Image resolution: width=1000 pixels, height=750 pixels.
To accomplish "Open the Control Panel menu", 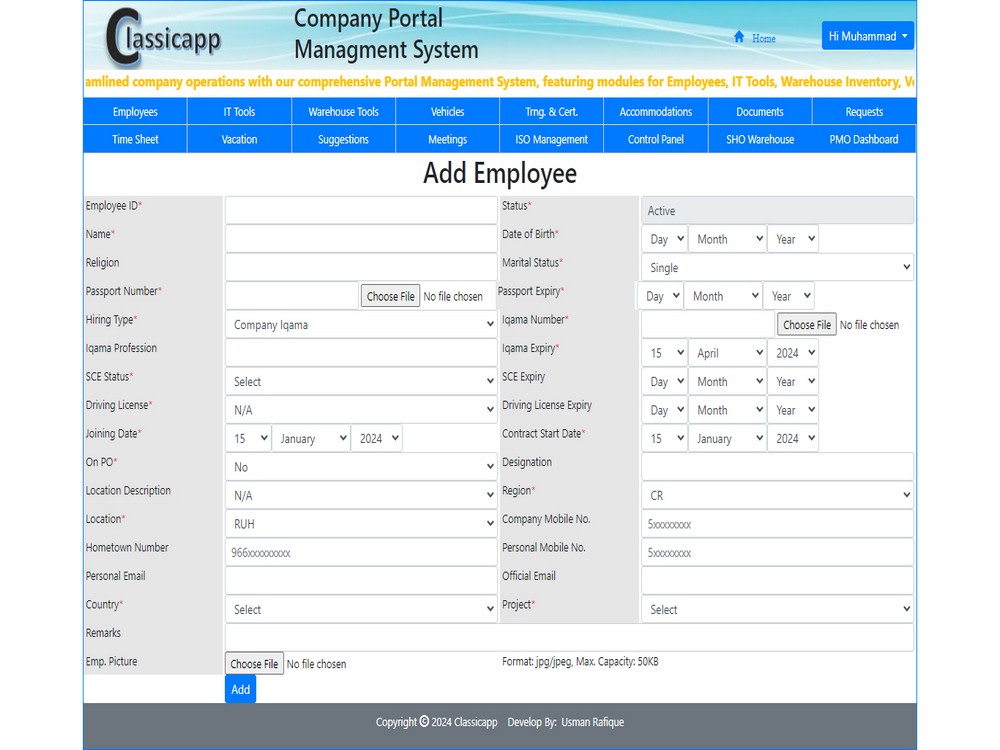I will pos(656,139).
